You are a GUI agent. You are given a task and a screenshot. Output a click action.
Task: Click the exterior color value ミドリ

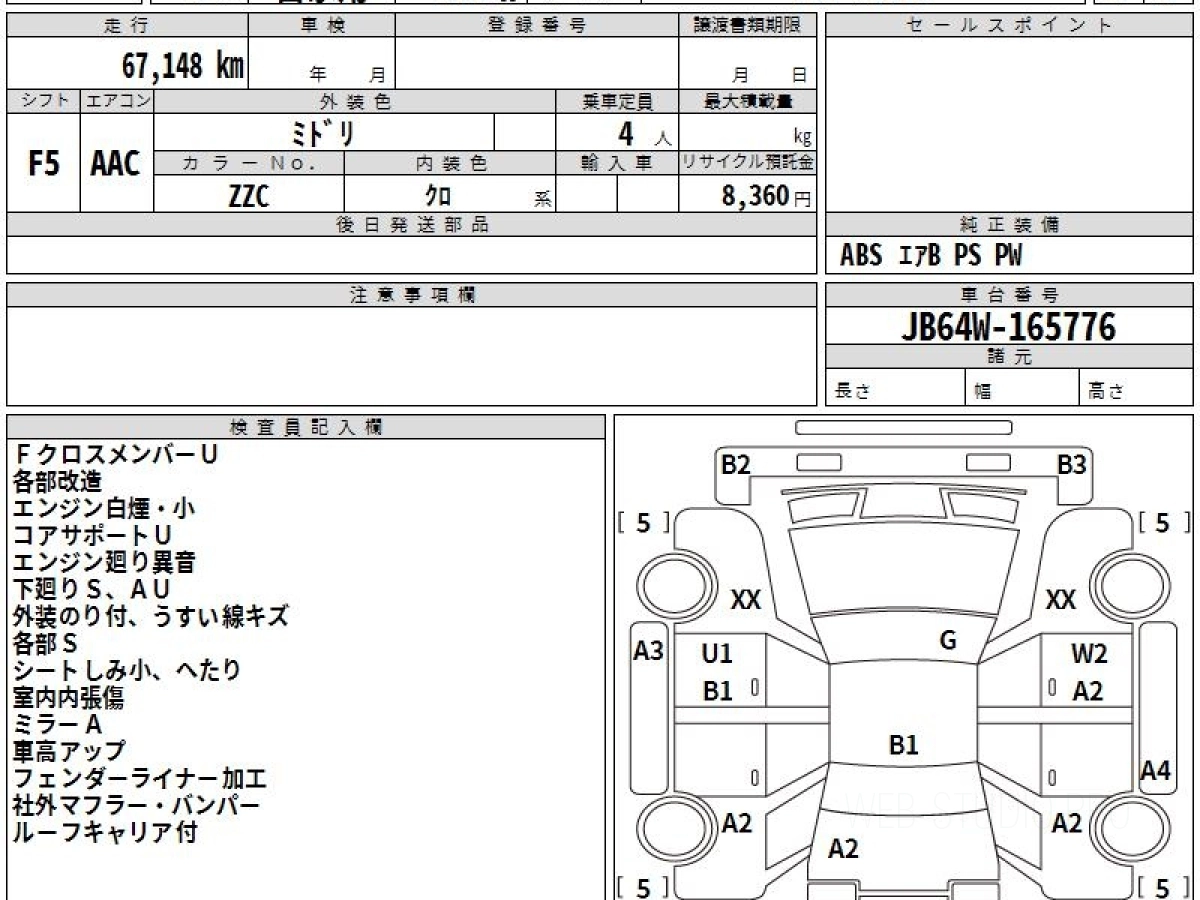pos(324,132)
